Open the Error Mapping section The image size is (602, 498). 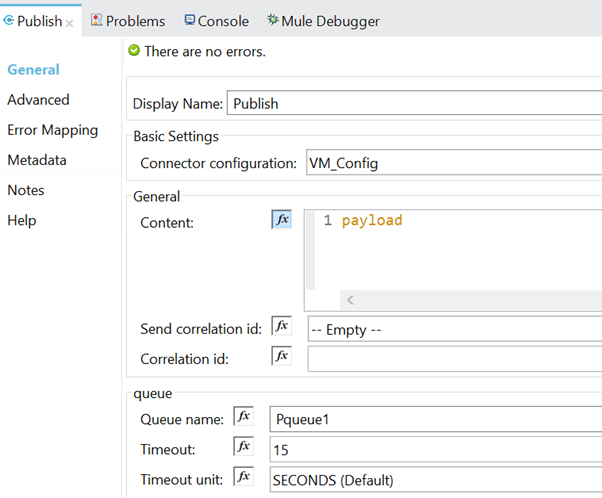point(52,130)
